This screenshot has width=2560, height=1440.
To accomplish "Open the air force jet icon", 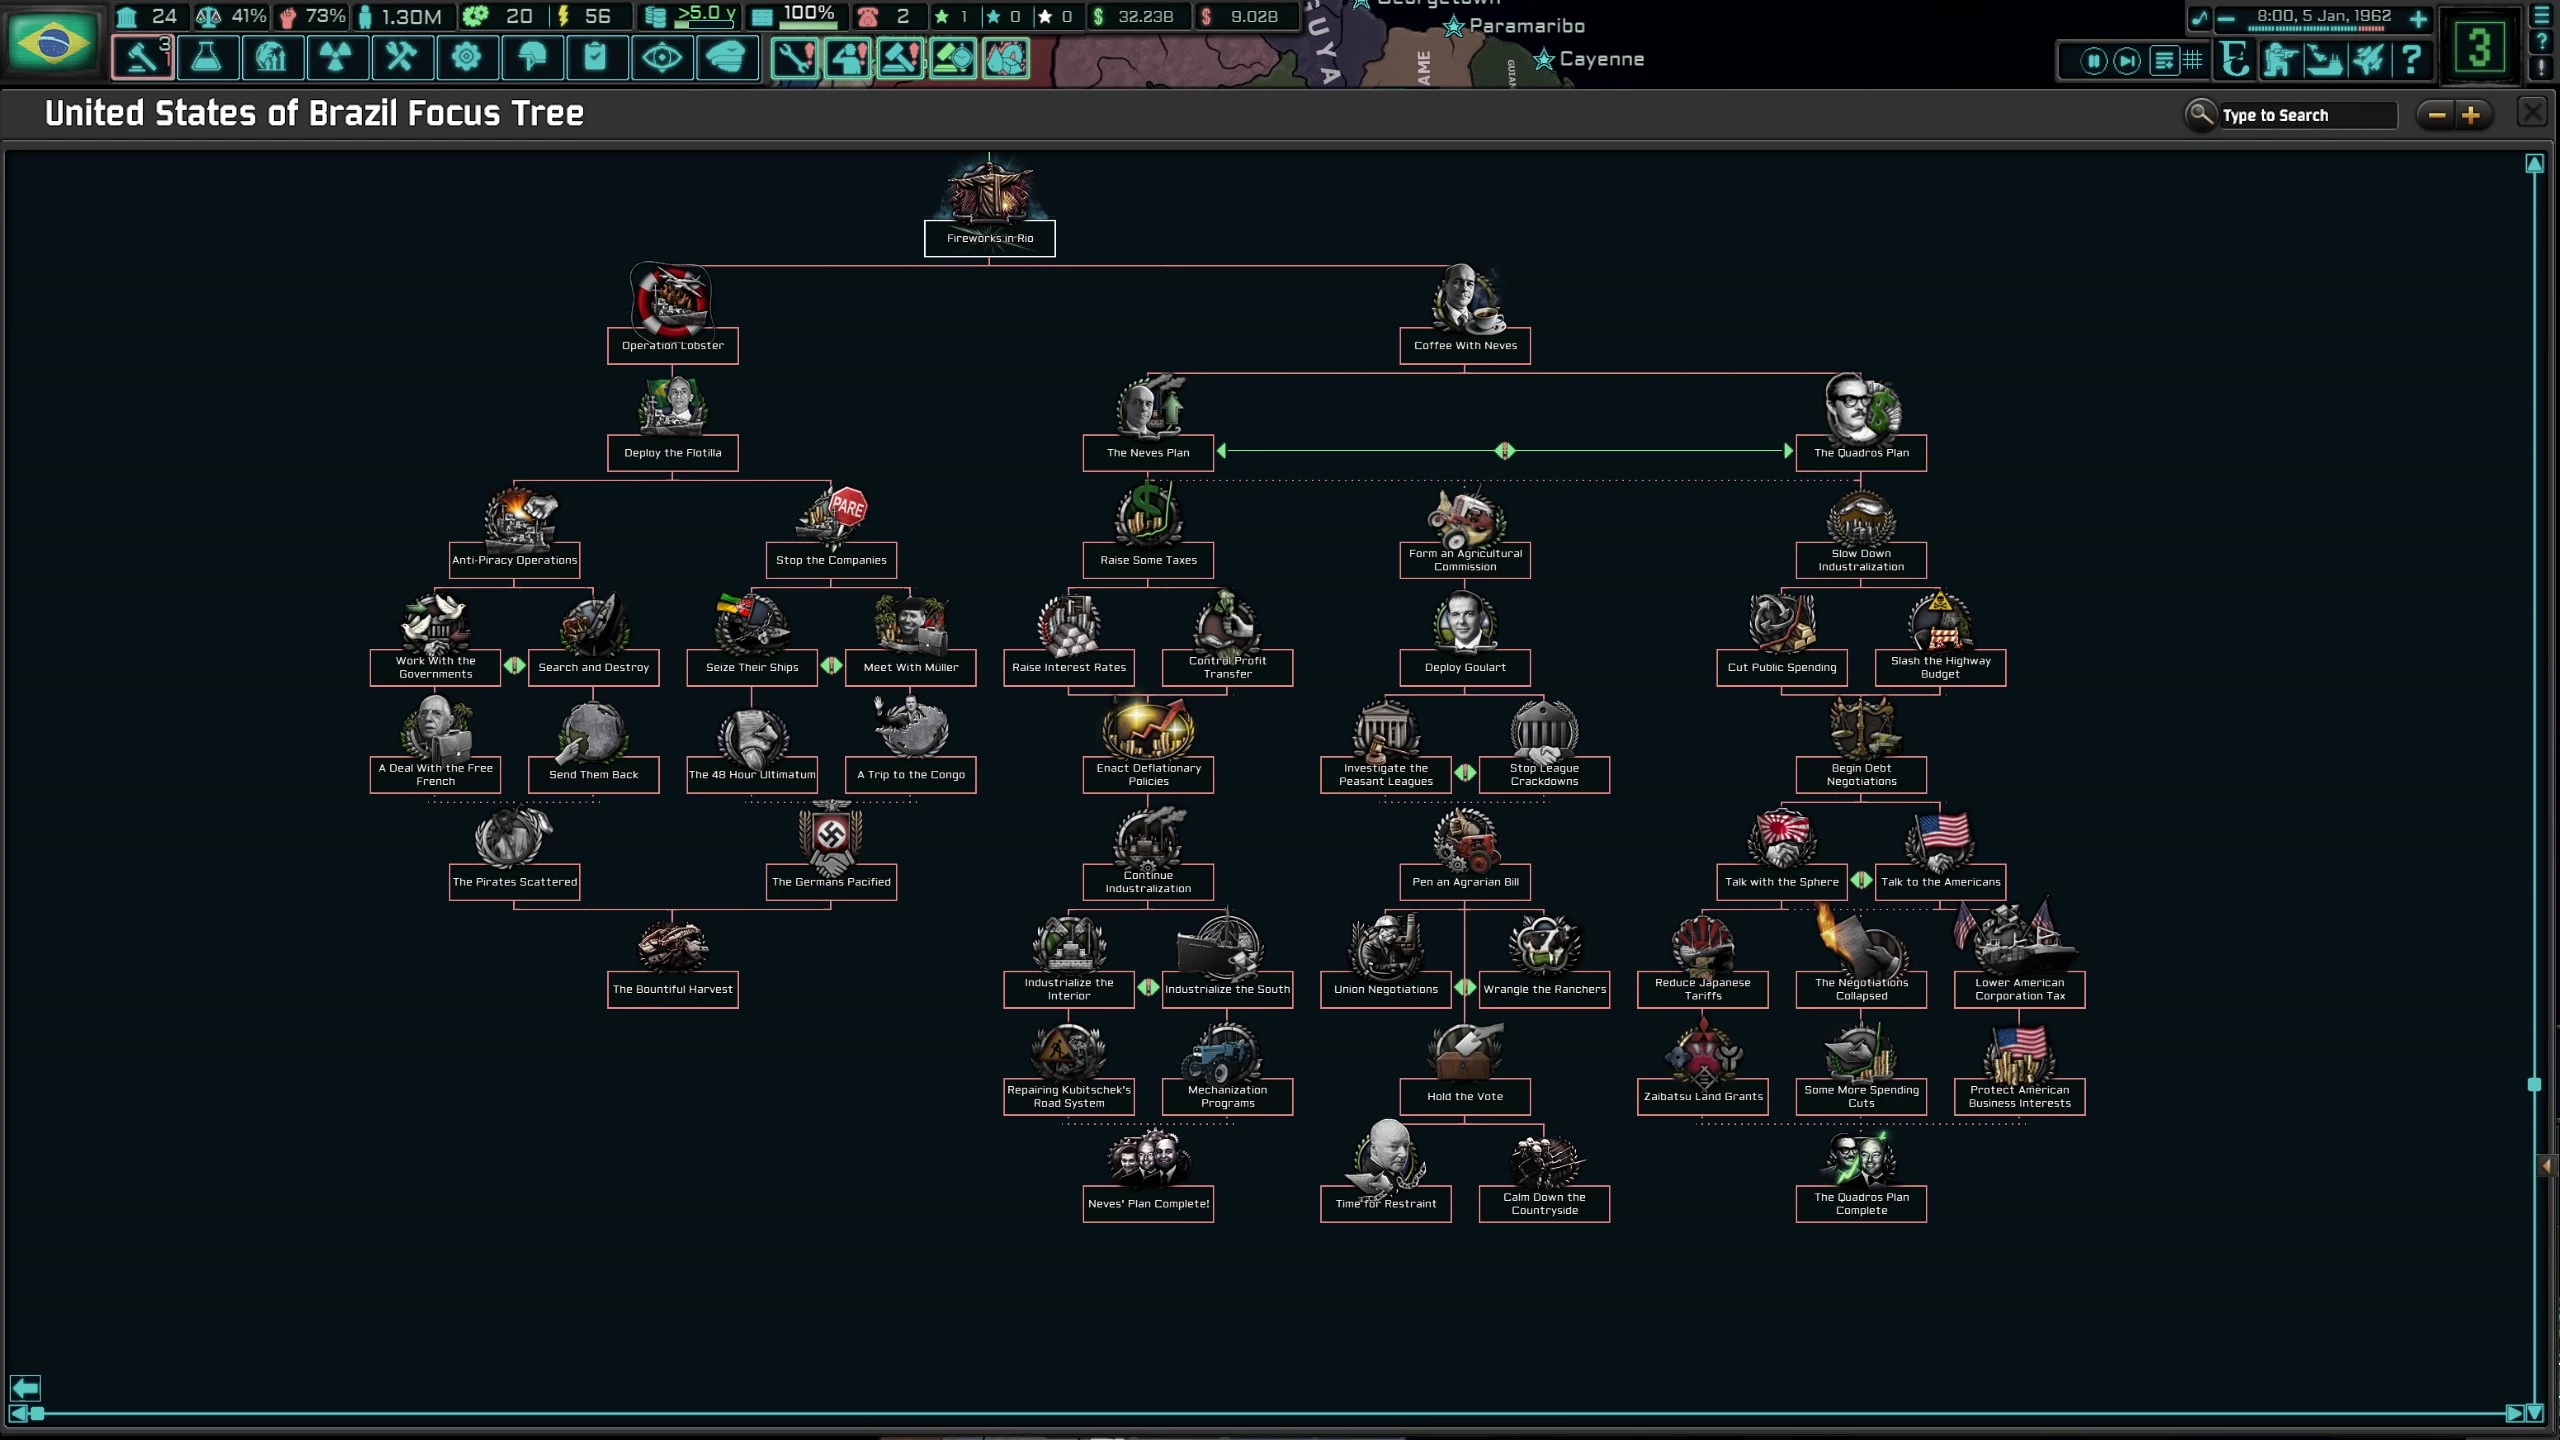I will coord(2368,59).
